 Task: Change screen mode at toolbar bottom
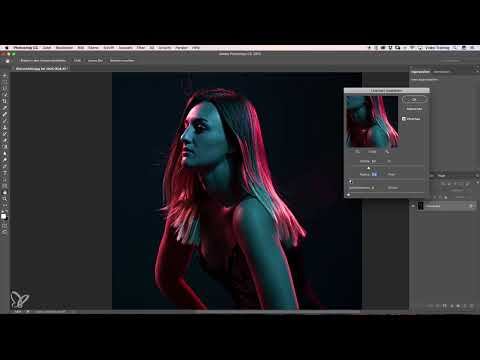tap(5, 232)
